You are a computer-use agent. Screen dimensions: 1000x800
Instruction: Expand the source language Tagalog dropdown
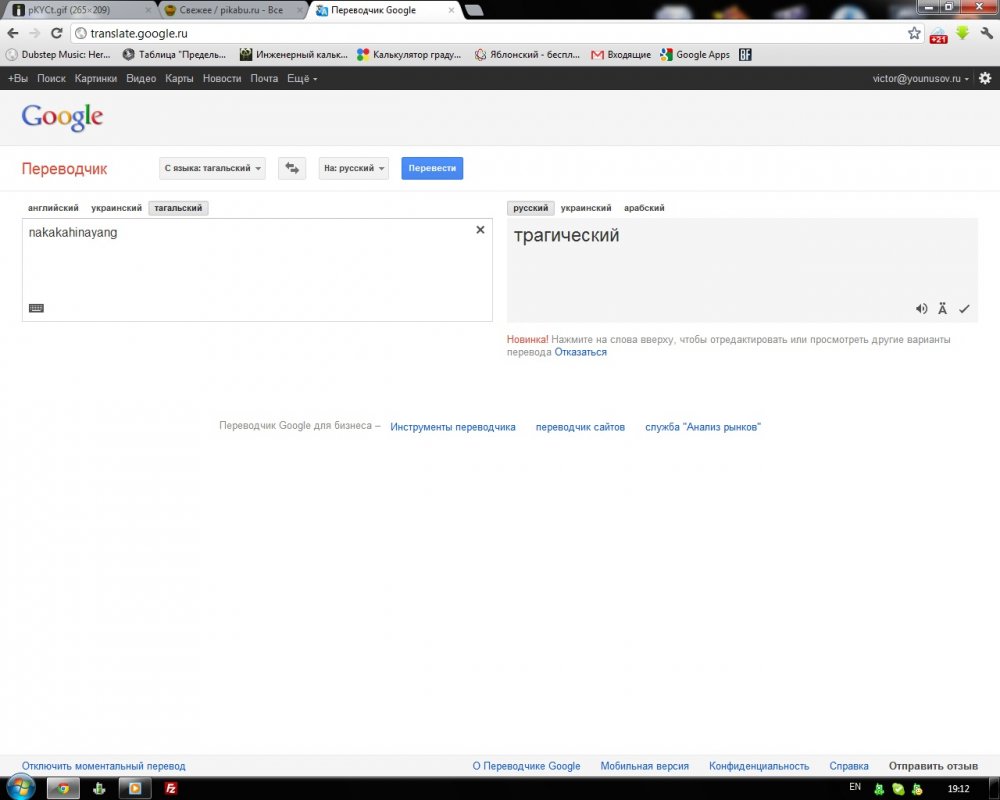coord(213,168)
